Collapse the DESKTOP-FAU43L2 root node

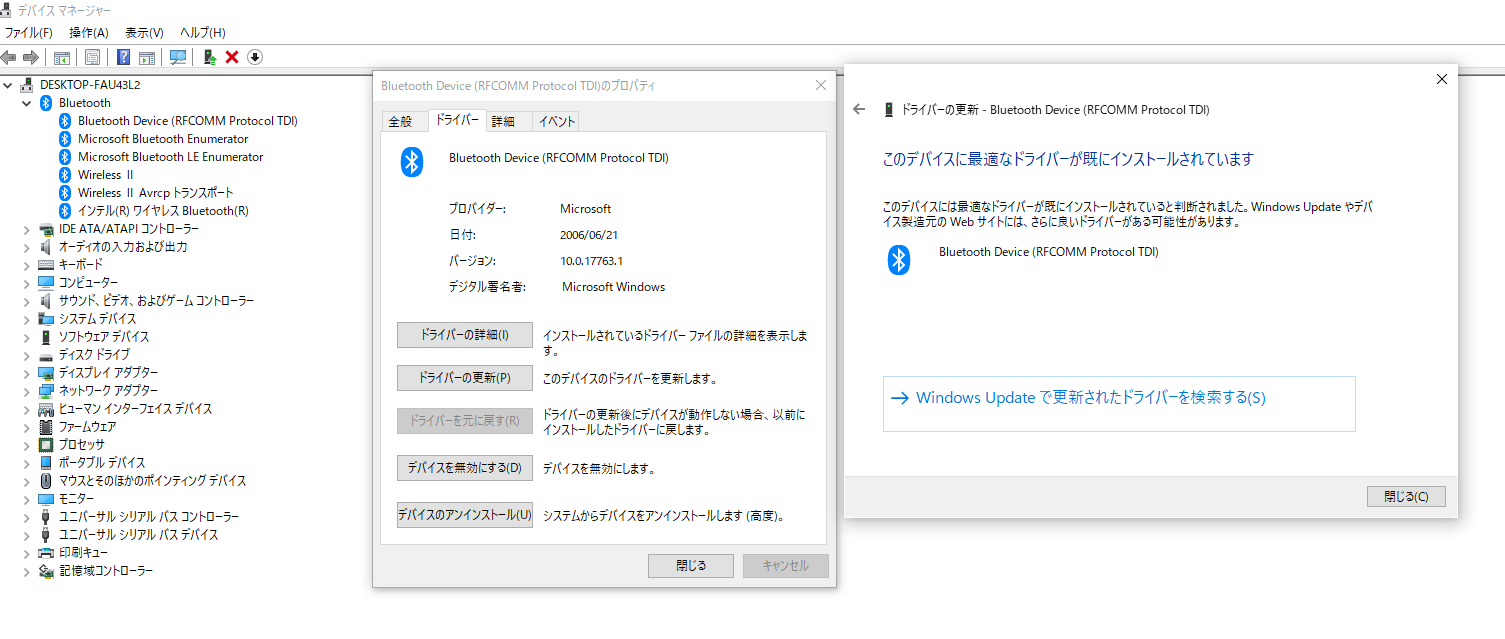point(9,85)
